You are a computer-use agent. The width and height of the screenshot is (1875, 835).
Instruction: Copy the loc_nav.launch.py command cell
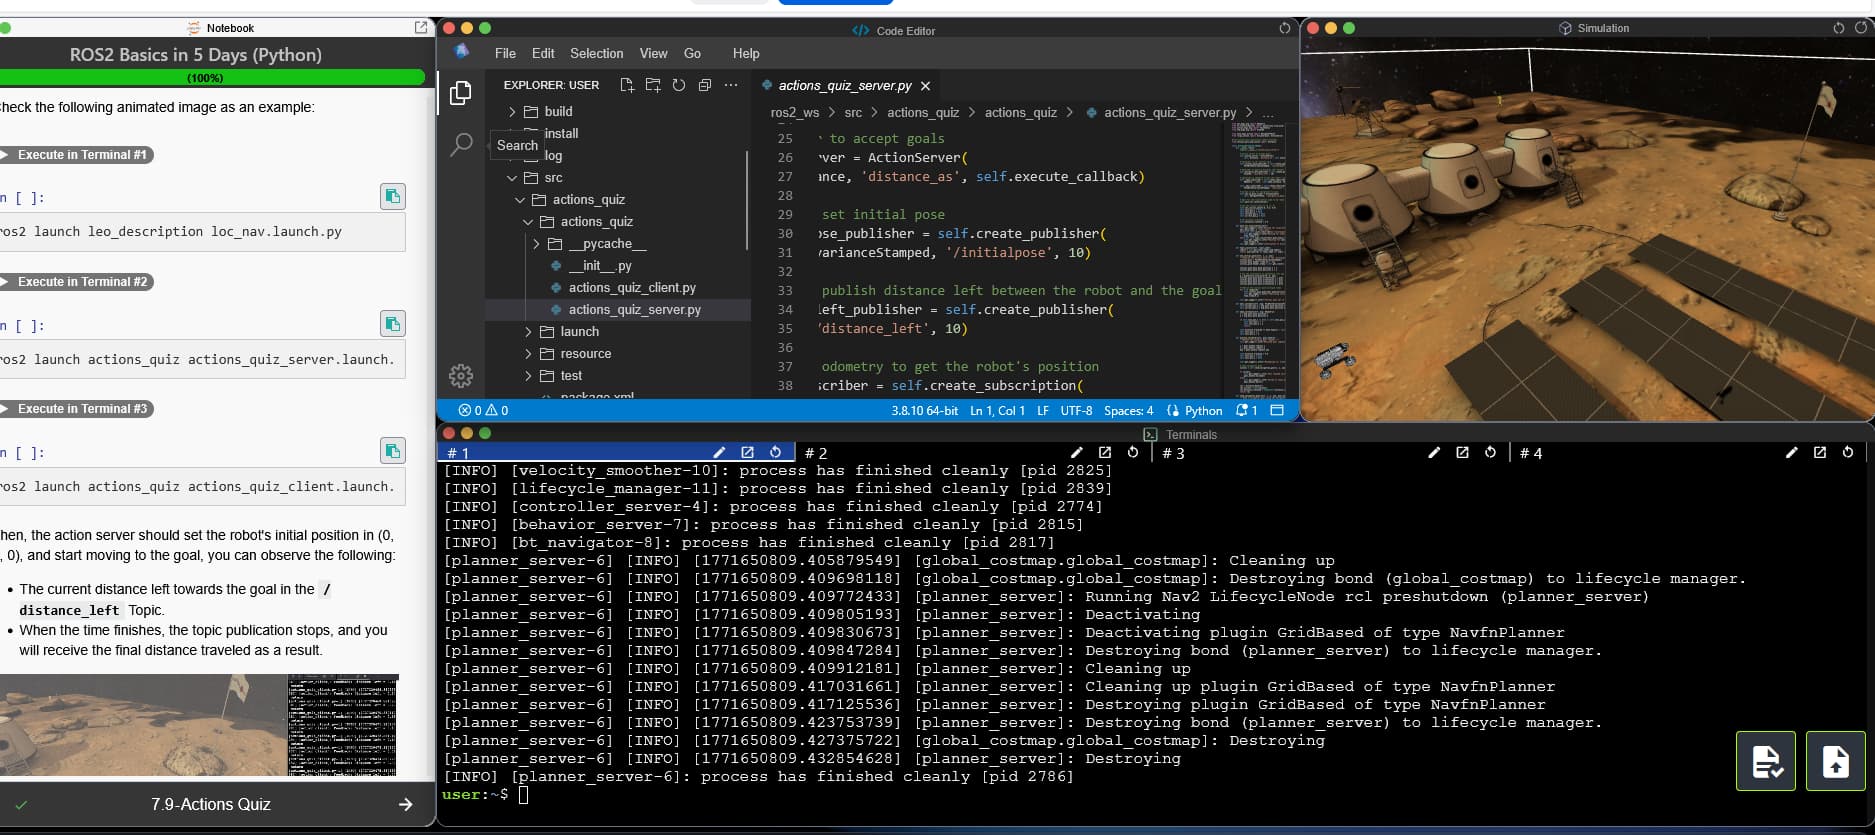click(x=393, y=196)
